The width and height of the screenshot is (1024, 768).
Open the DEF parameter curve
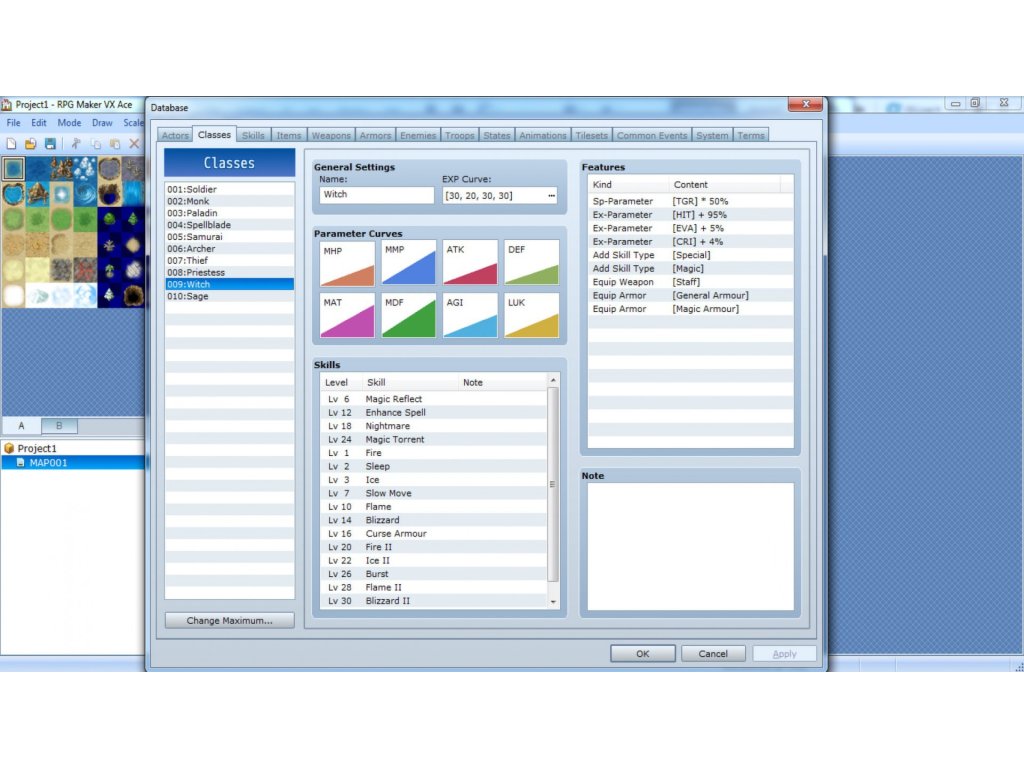[x=532, y=263]
